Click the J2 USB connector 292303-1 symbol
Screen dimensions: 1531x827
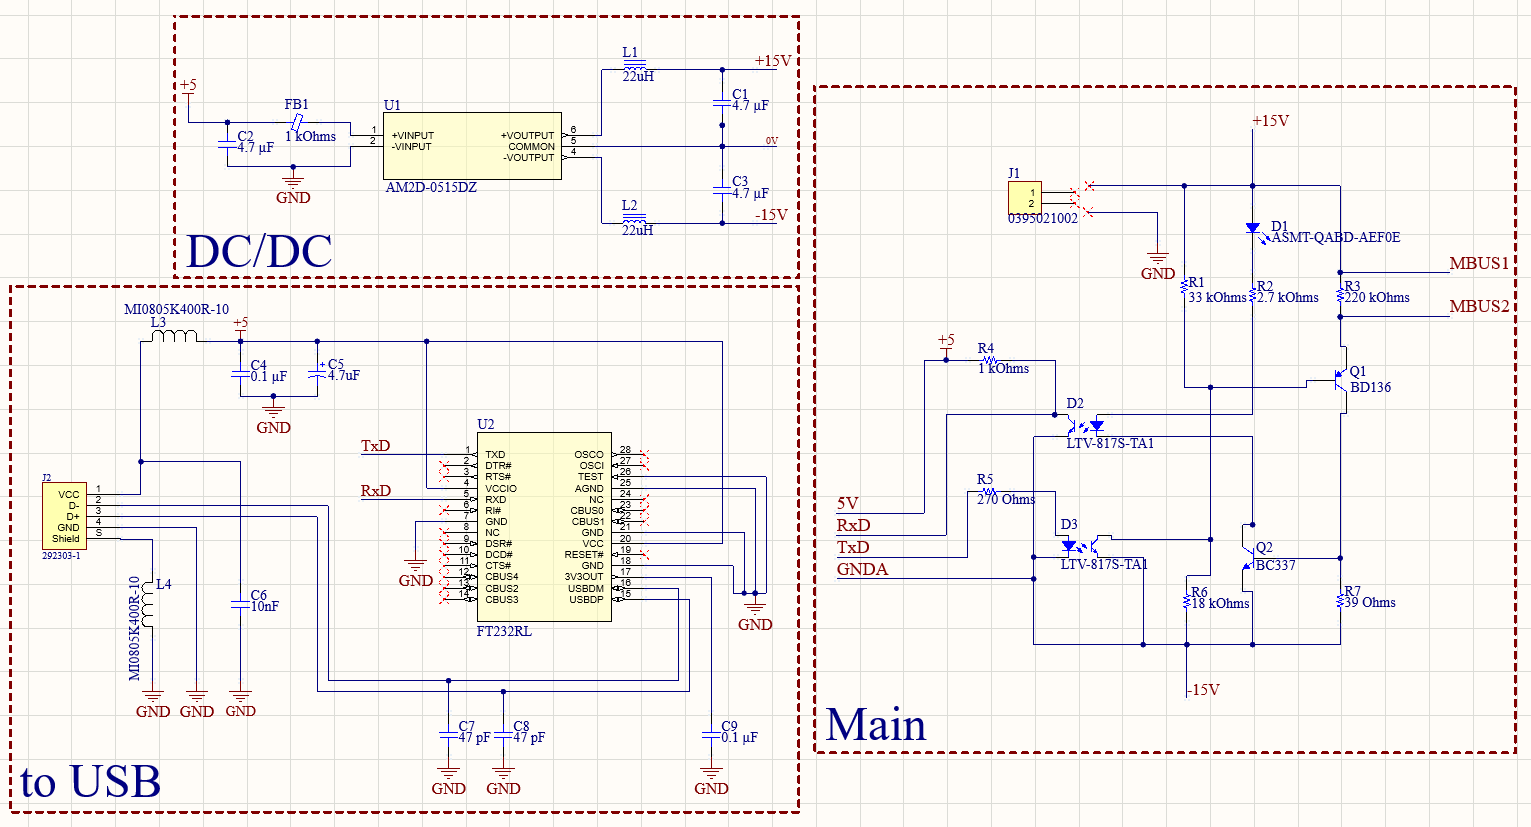[x=64, y=516]
